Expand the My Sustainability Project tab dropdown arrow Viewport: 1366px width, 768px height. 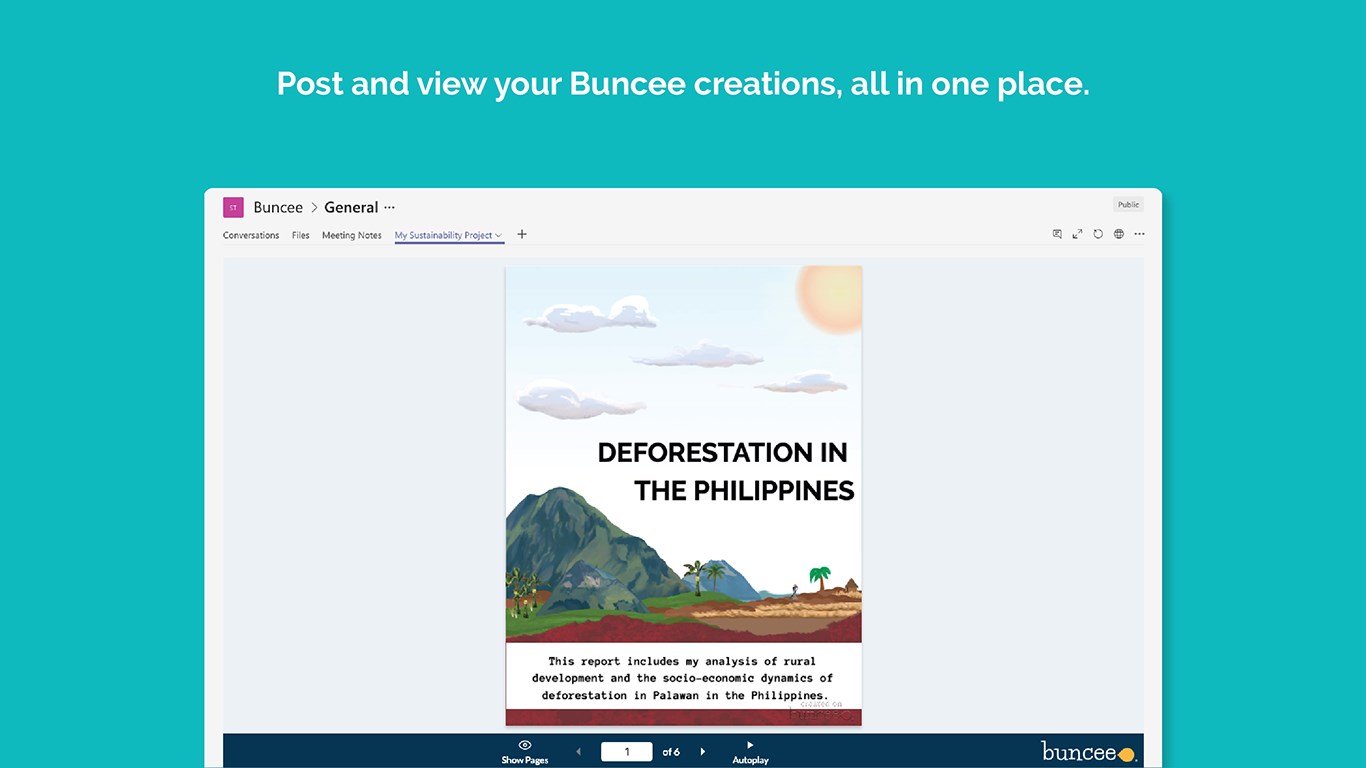pyautogui.click(x=498, y=236)
